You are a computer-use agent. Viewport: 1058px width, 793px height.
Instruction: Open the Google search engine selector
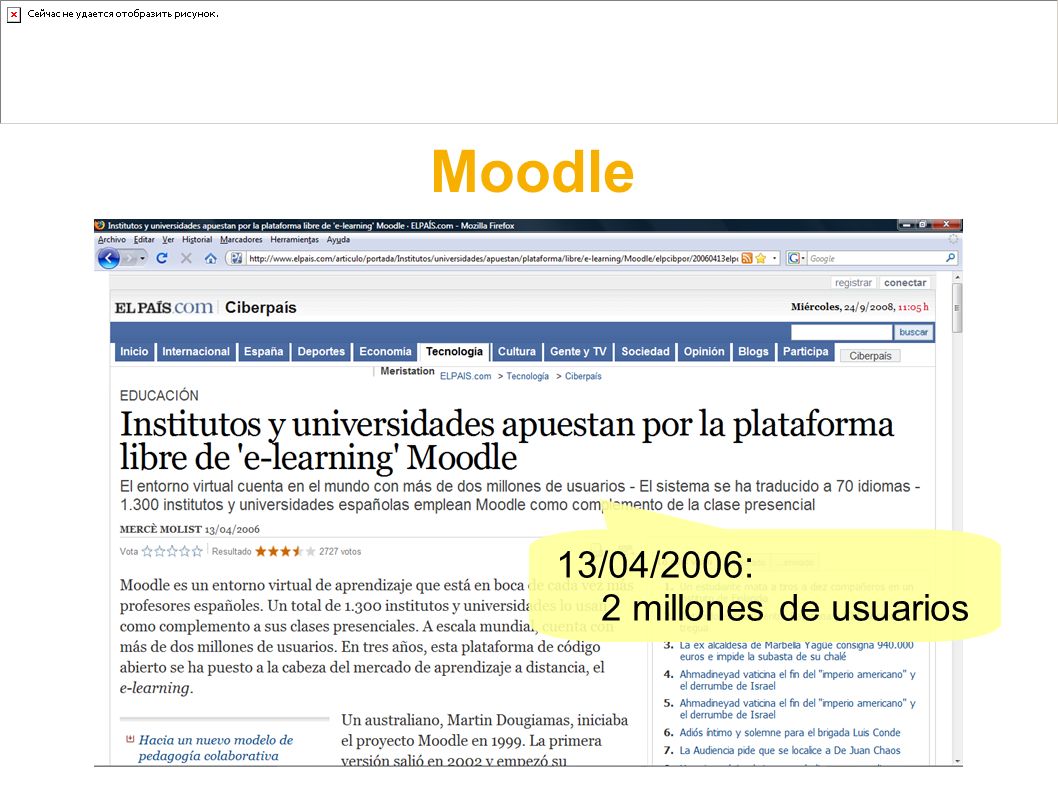(x=796, y=258)
